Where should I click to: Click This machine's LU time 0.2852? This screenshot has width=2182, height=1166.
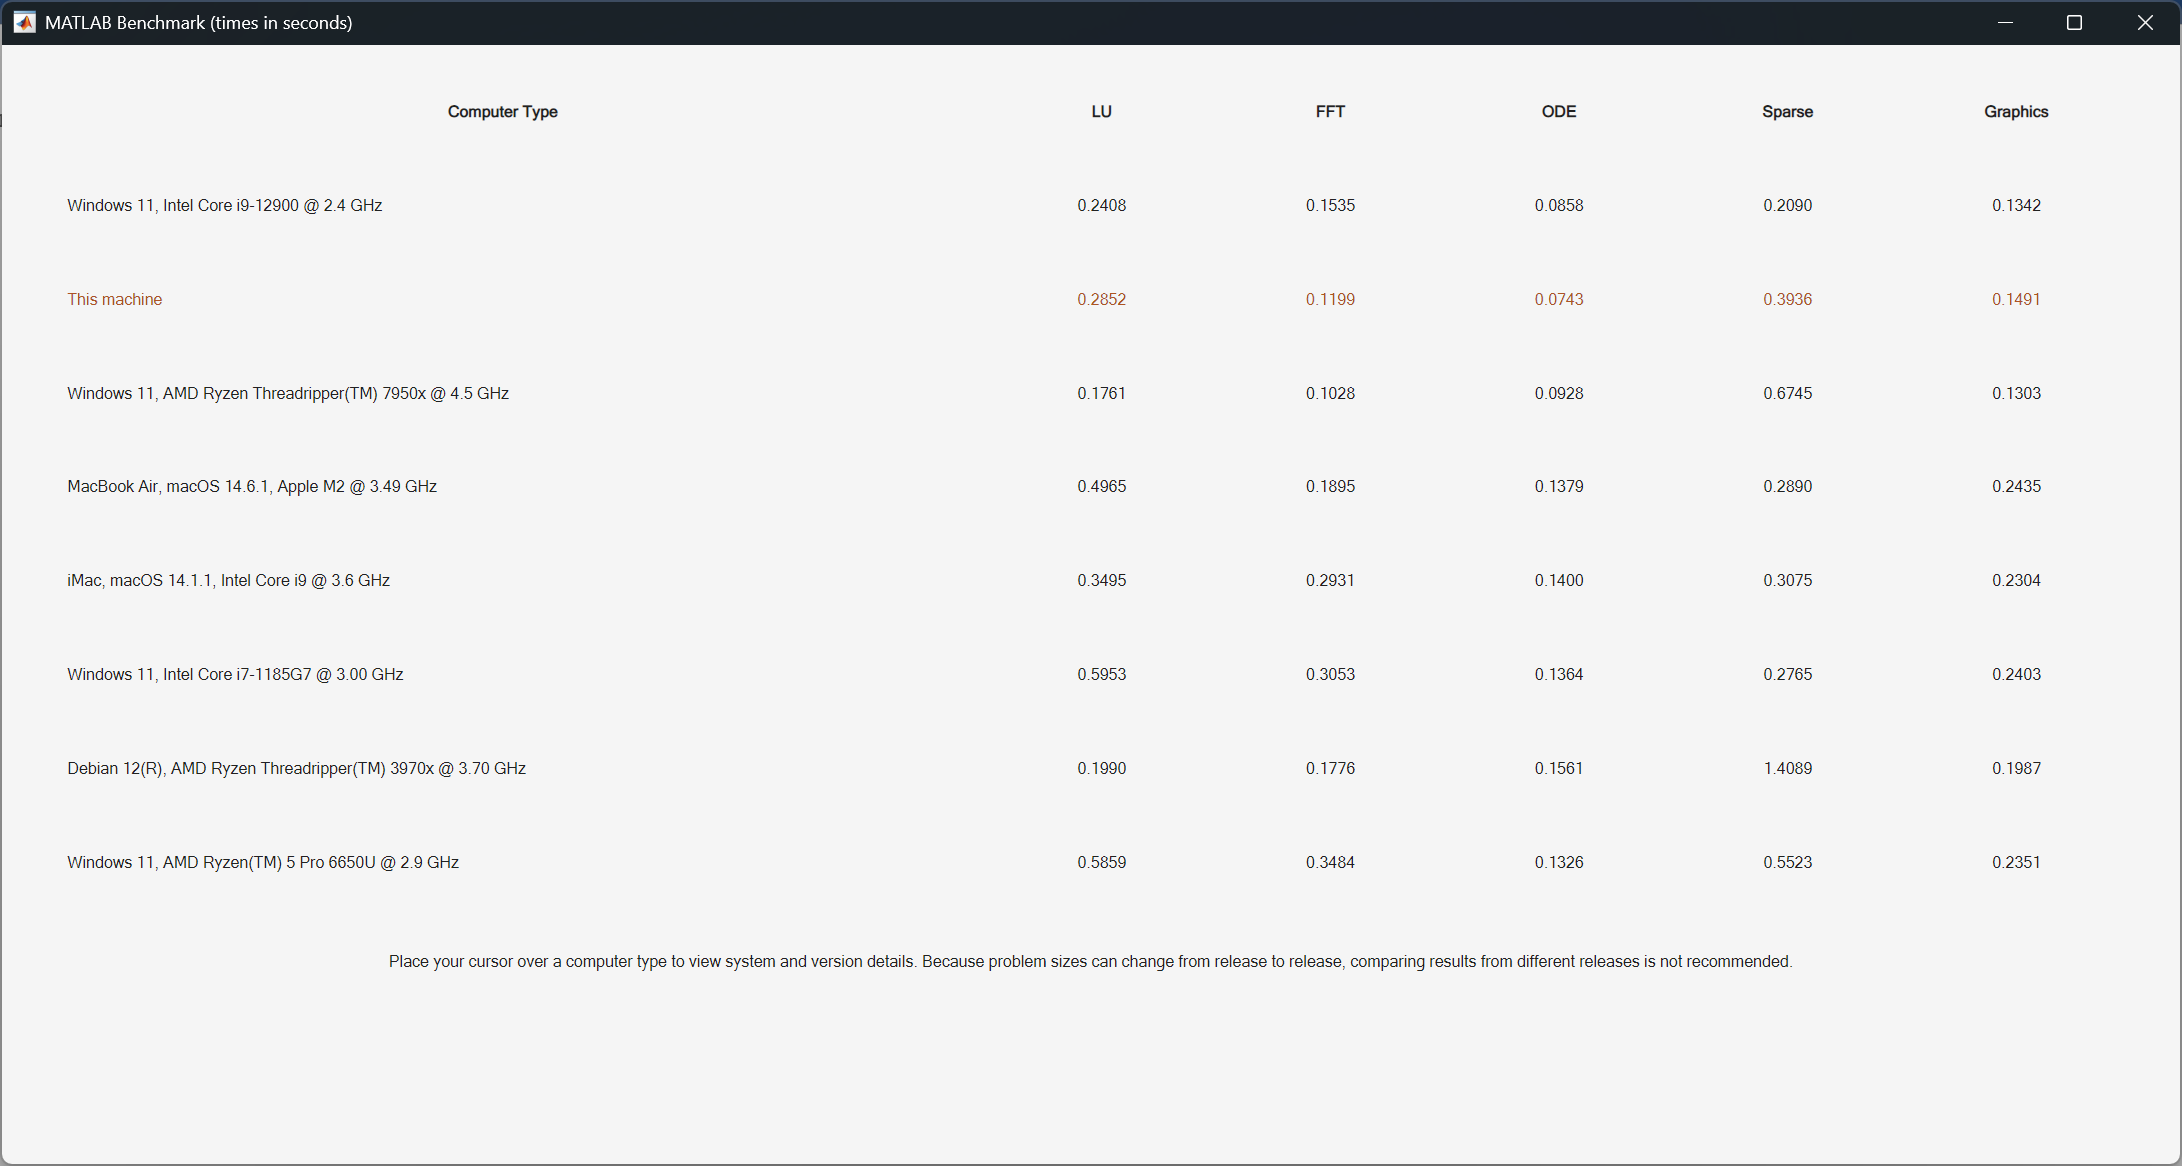(1101, 299)
